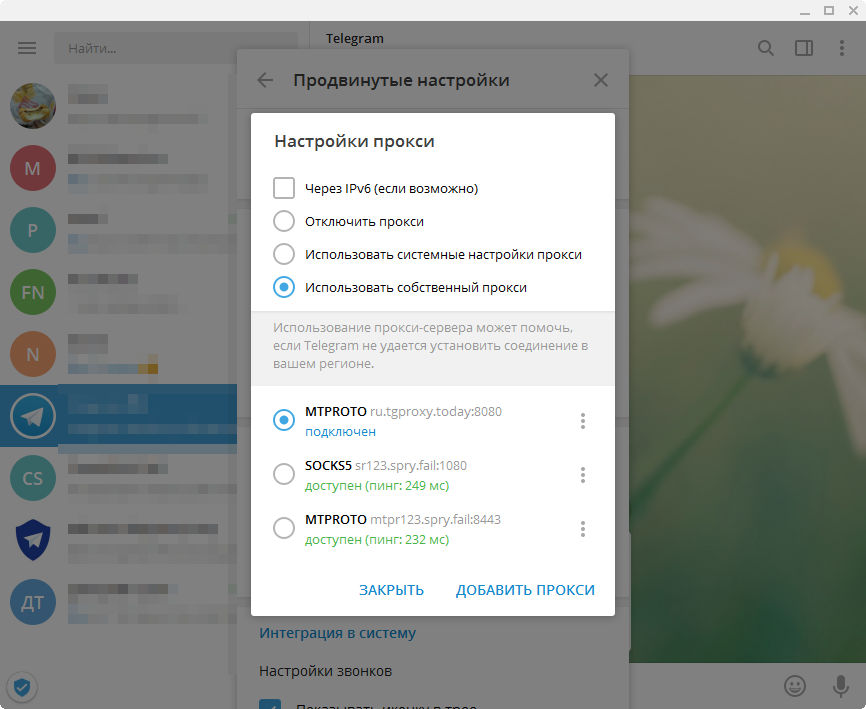
Task: Select system proxy settings radio option
Action: 284,255
